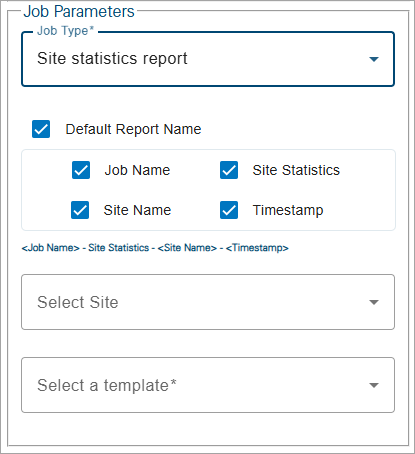The width and height of the screenshot is (415, 454).
Task: Click the Site statistics report selected value
Action: tap(112, 58)
